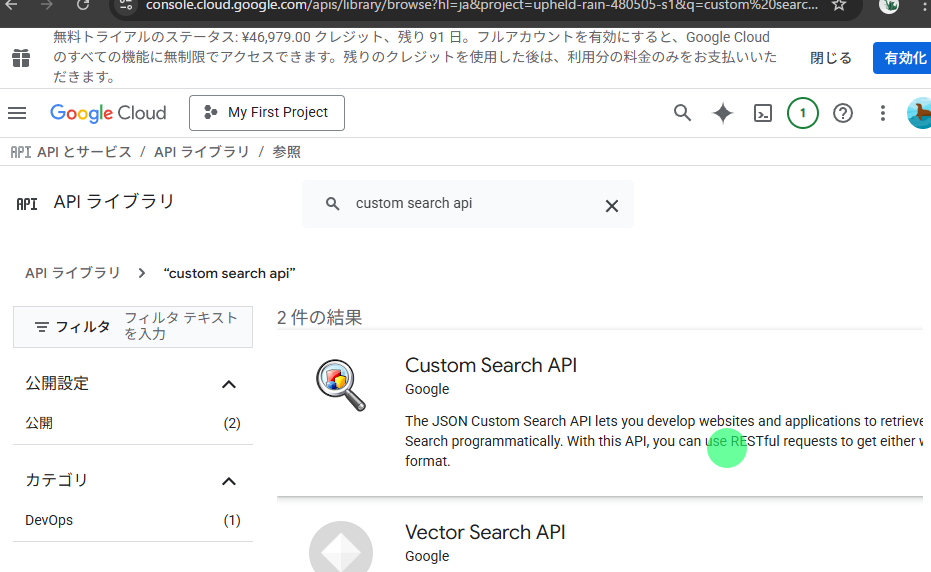Click the gift icon in trial banner
This screenshot has width=931, height=572.
[21, 58]
